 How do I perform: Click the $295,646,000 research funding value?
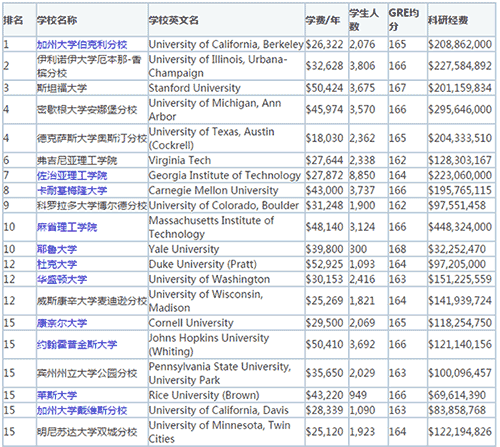click(460, 110)
